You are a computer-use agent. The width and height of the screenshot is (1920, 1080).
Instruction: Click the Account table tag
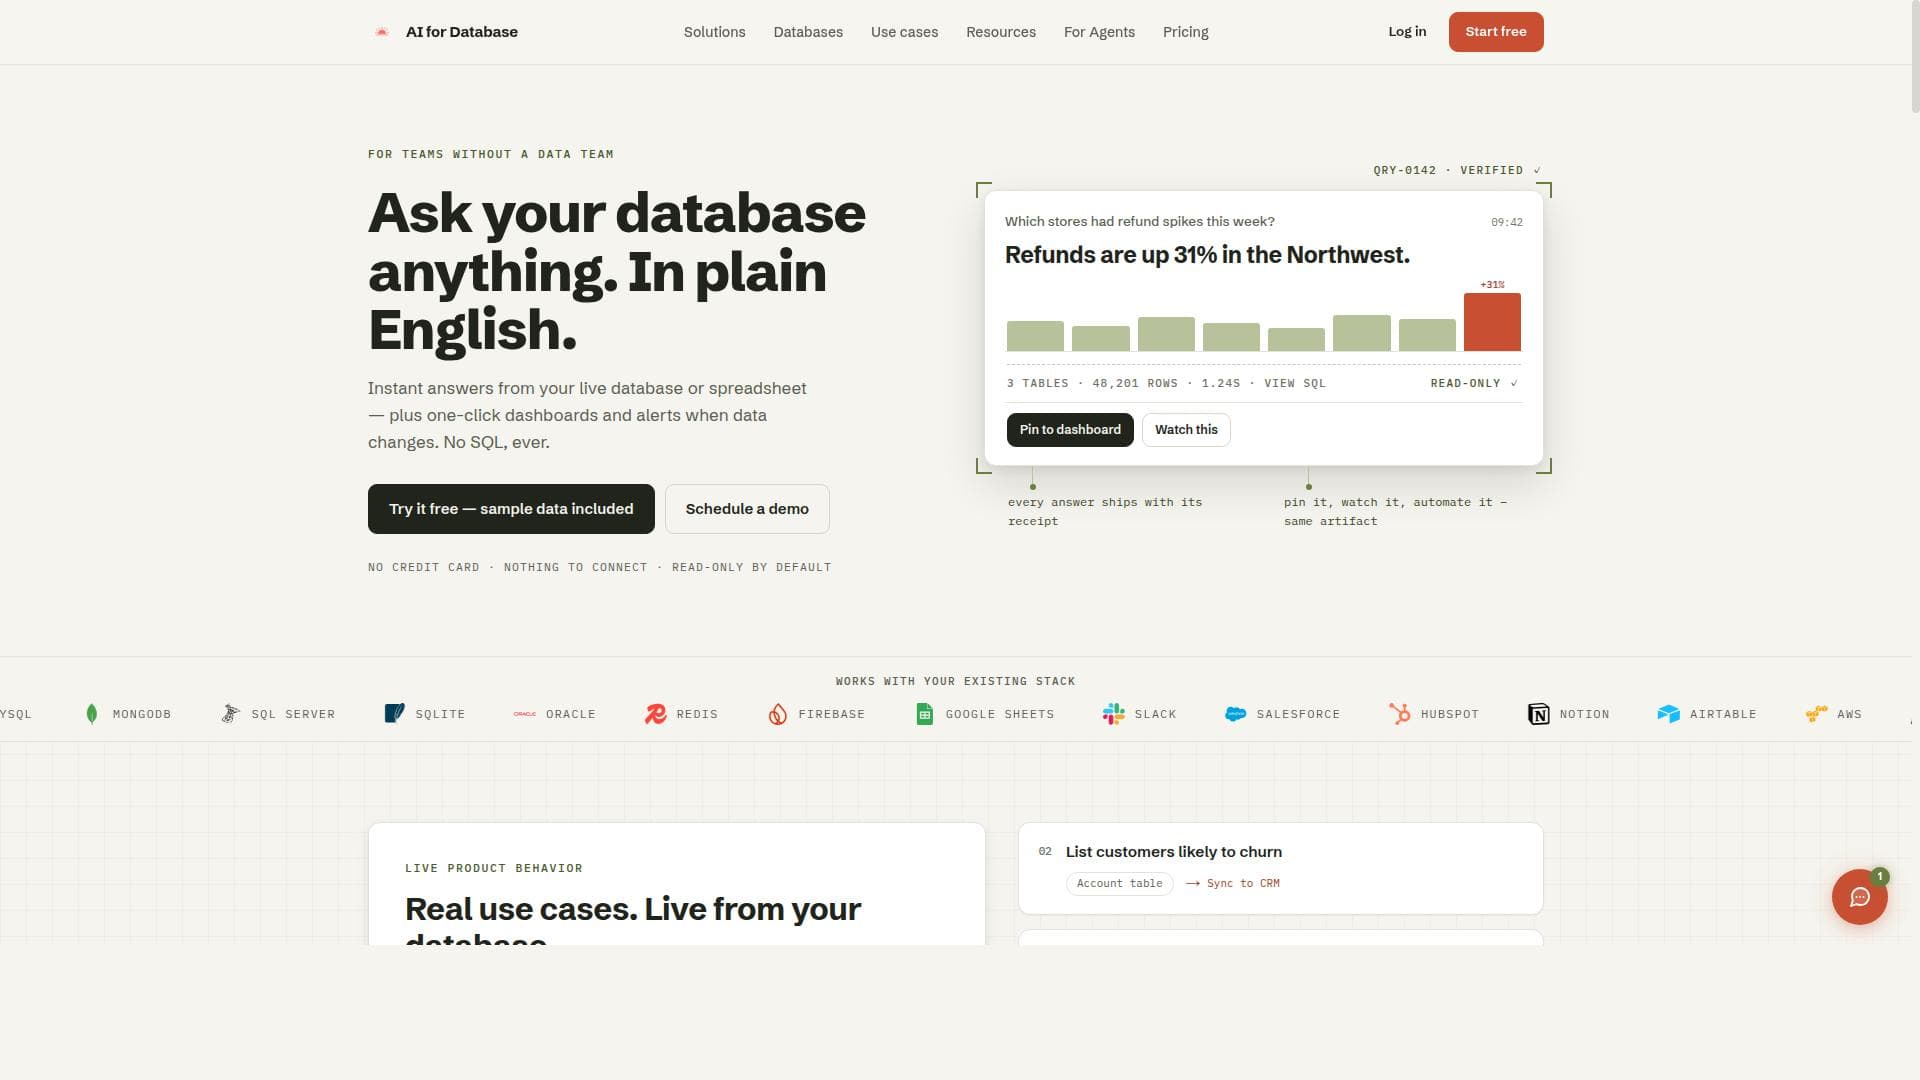click(1119, 884)
